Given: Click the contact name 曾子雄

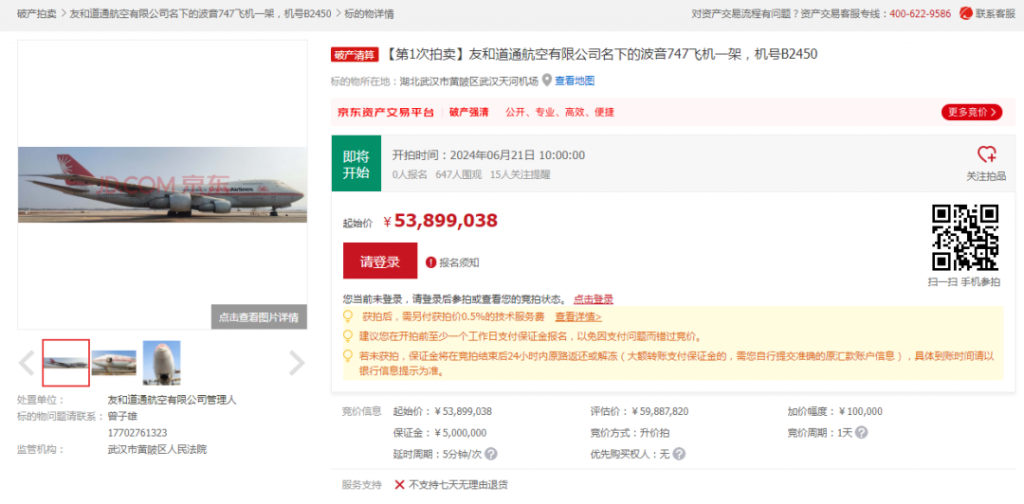Looking at the screenshot, I should [x=123, y=416].
